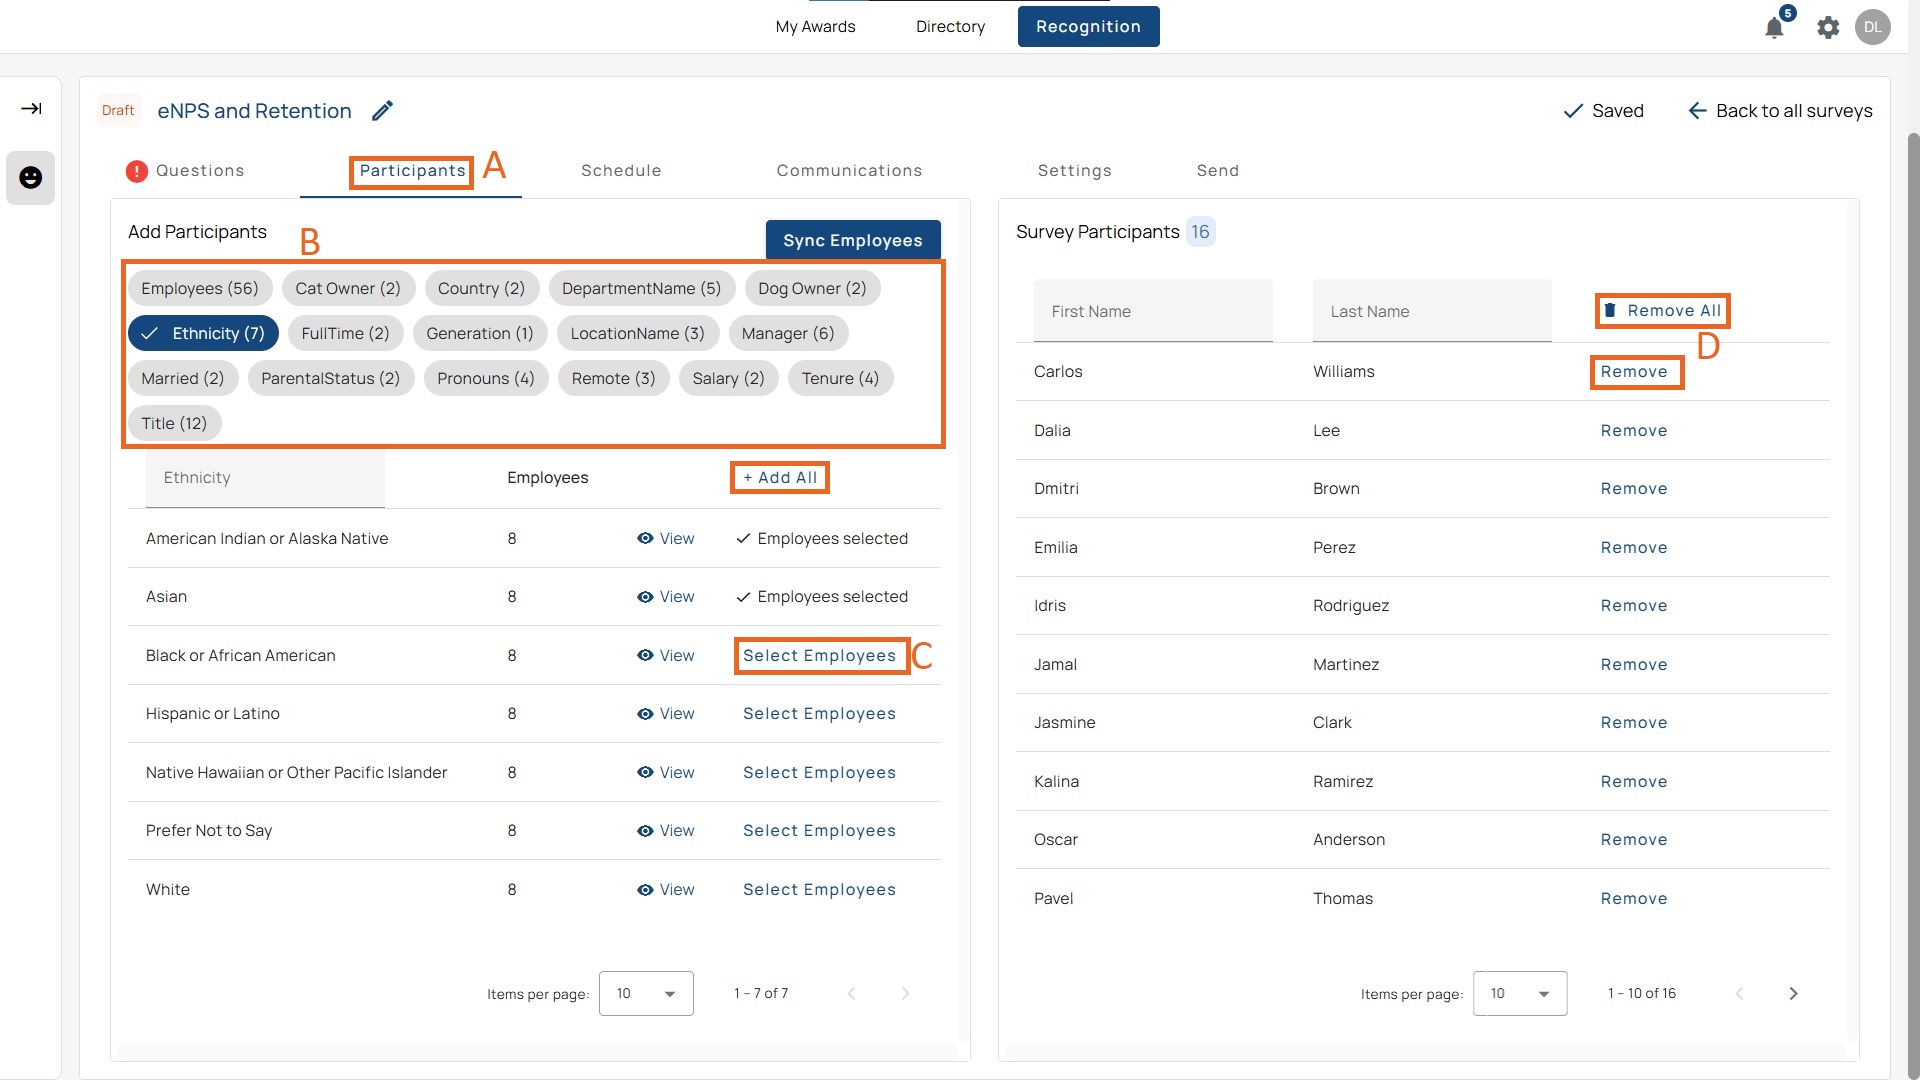Click the Sync Employees button
The image size is (1920, 1080).
(853, 240)
